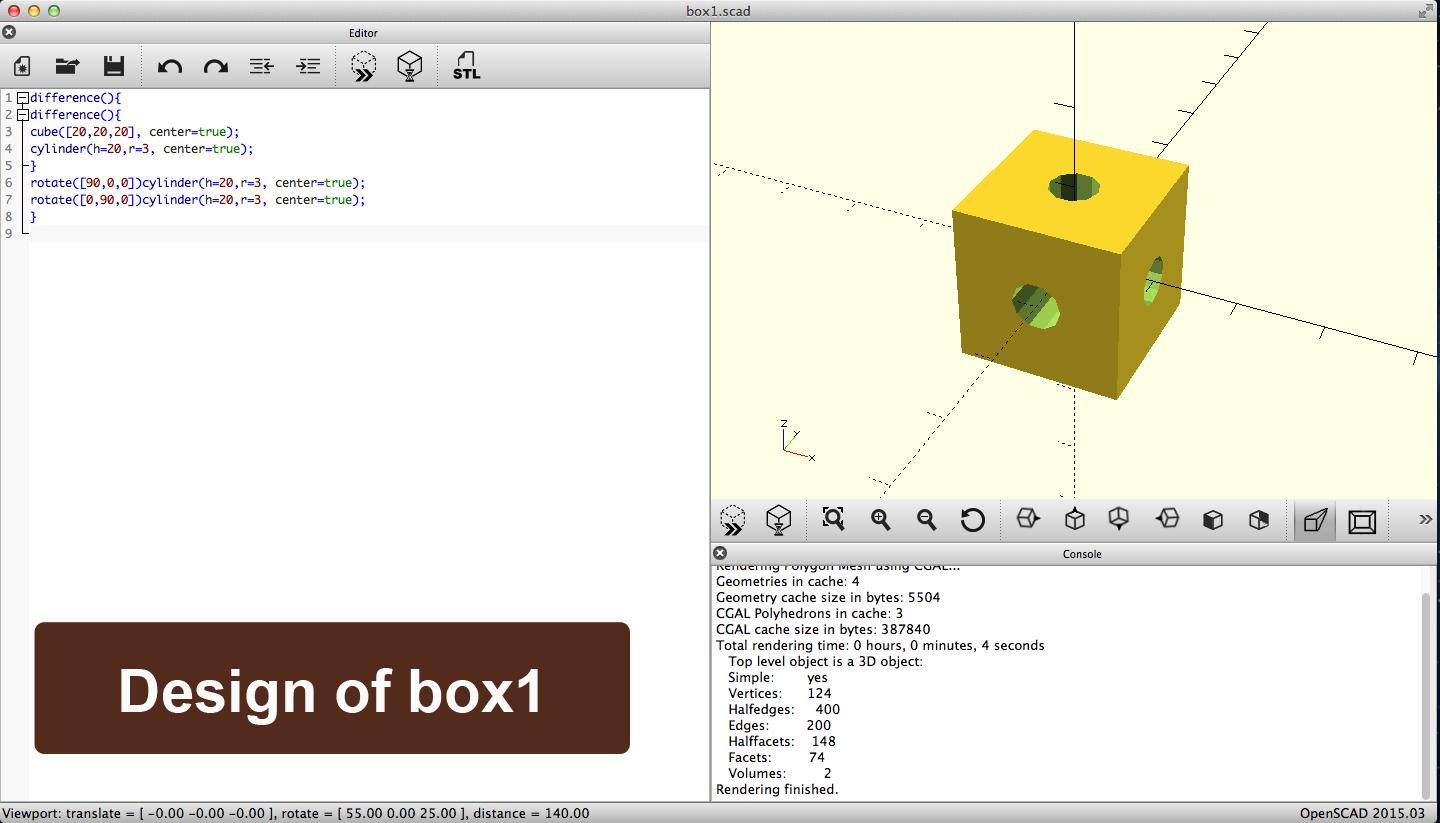This screenshot has width=1440, height=823.
Task: Switch to the Left side view
Action: pyautogui.click(x=1167, y=520)
